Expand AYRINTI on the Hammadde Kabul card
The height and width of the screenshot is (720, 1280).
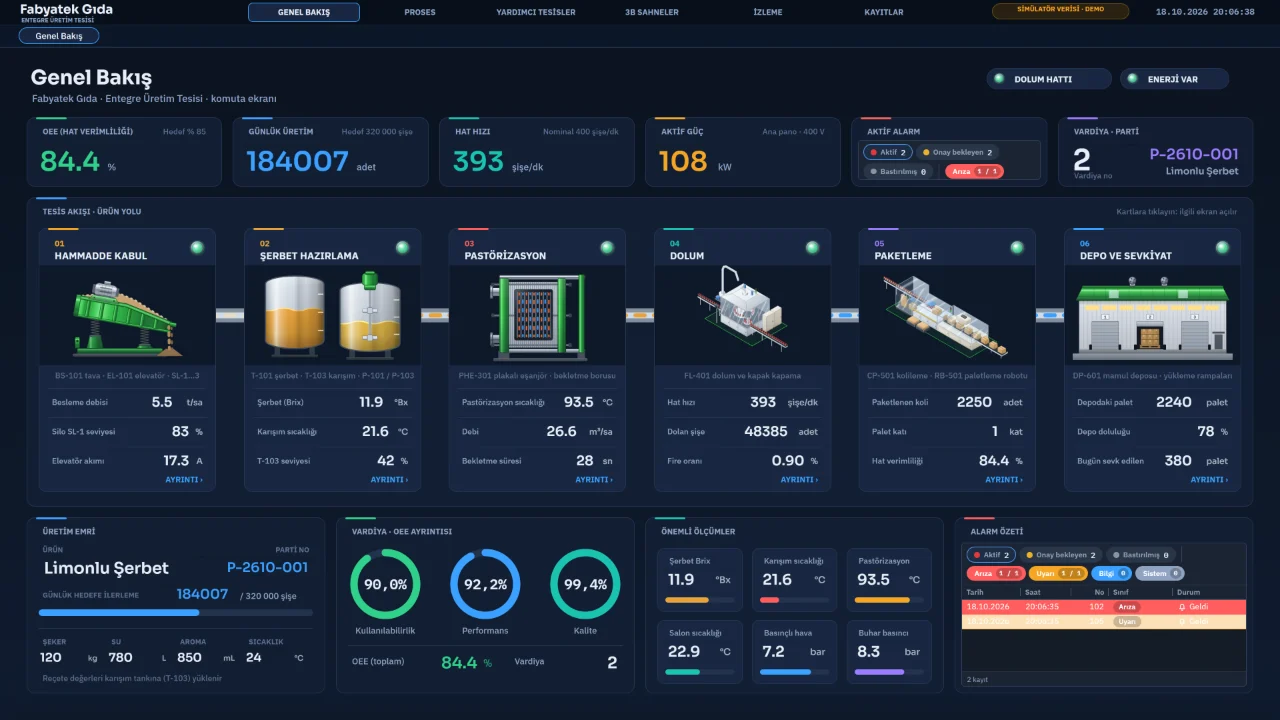pyautogui.click(x=184, y=480)
